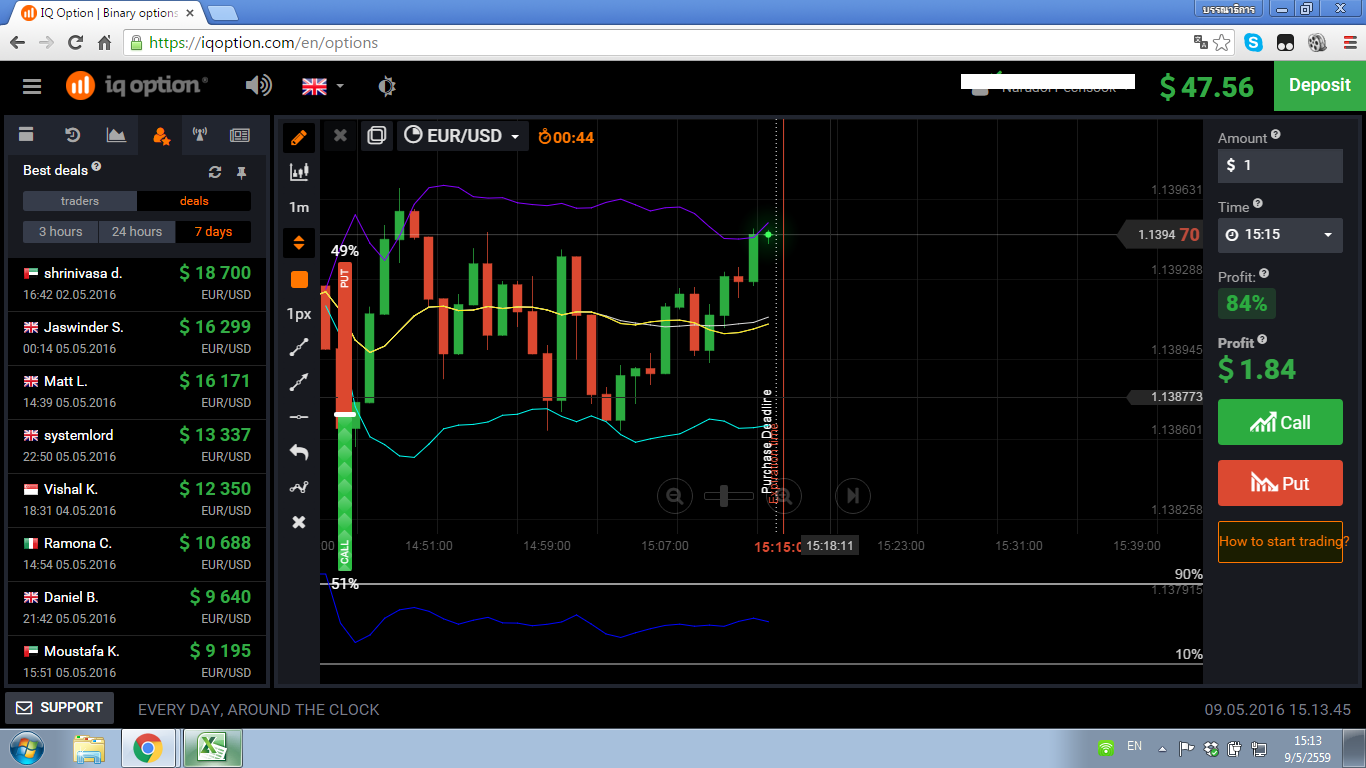Viewport: 1366px width, 768px height.
Task: Open the hamburger main menu
Action: click(32, 86)
